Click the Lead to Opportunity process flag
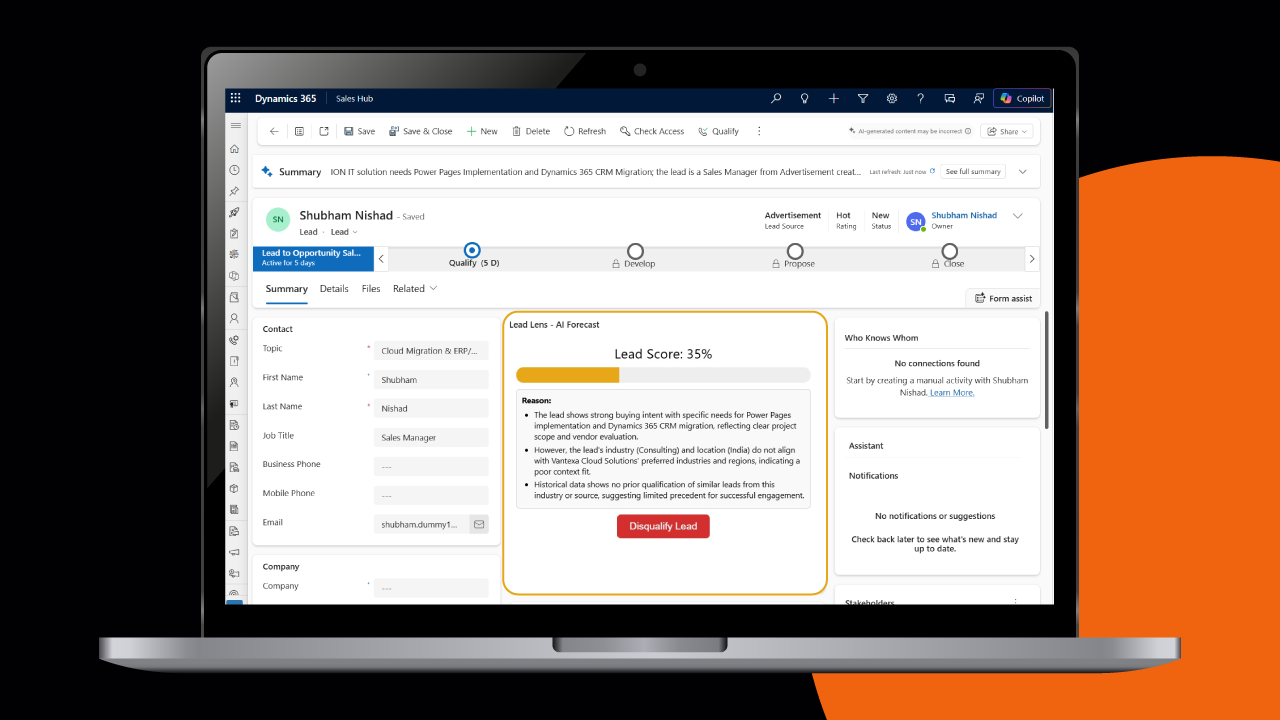This screenshot has height=720, width=1280. click(x=313, y=258)
